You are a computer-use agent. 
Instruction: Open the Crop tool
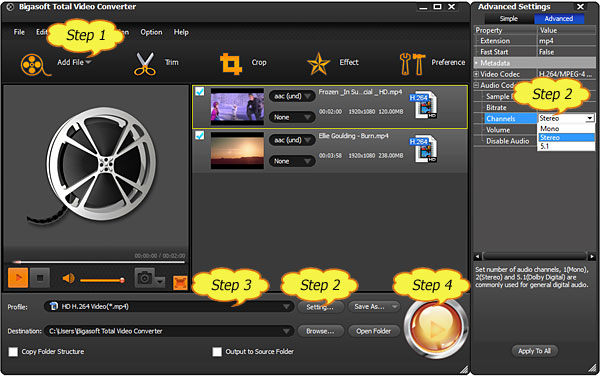pyautogui.click(x=231, y=64)
